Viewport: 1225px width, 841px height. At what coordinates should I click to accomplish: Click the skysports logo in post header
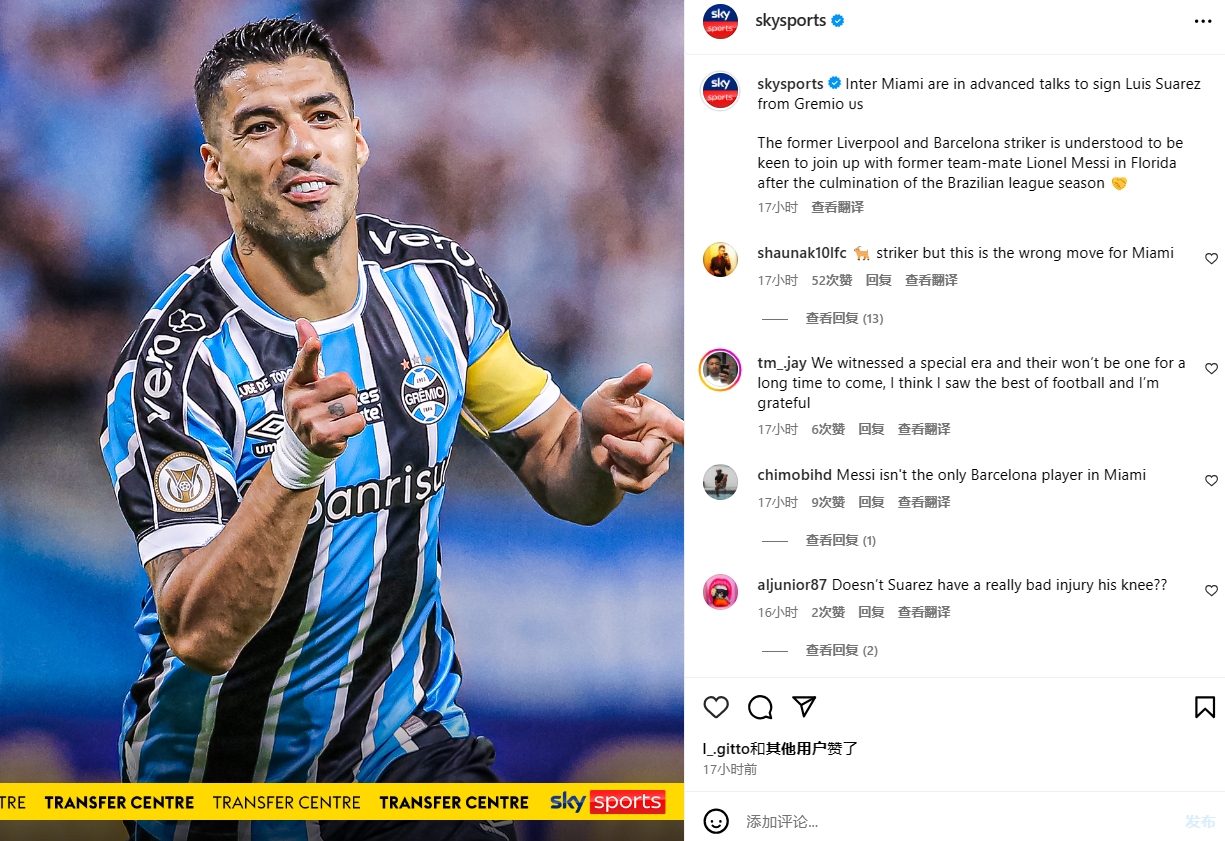720,21
